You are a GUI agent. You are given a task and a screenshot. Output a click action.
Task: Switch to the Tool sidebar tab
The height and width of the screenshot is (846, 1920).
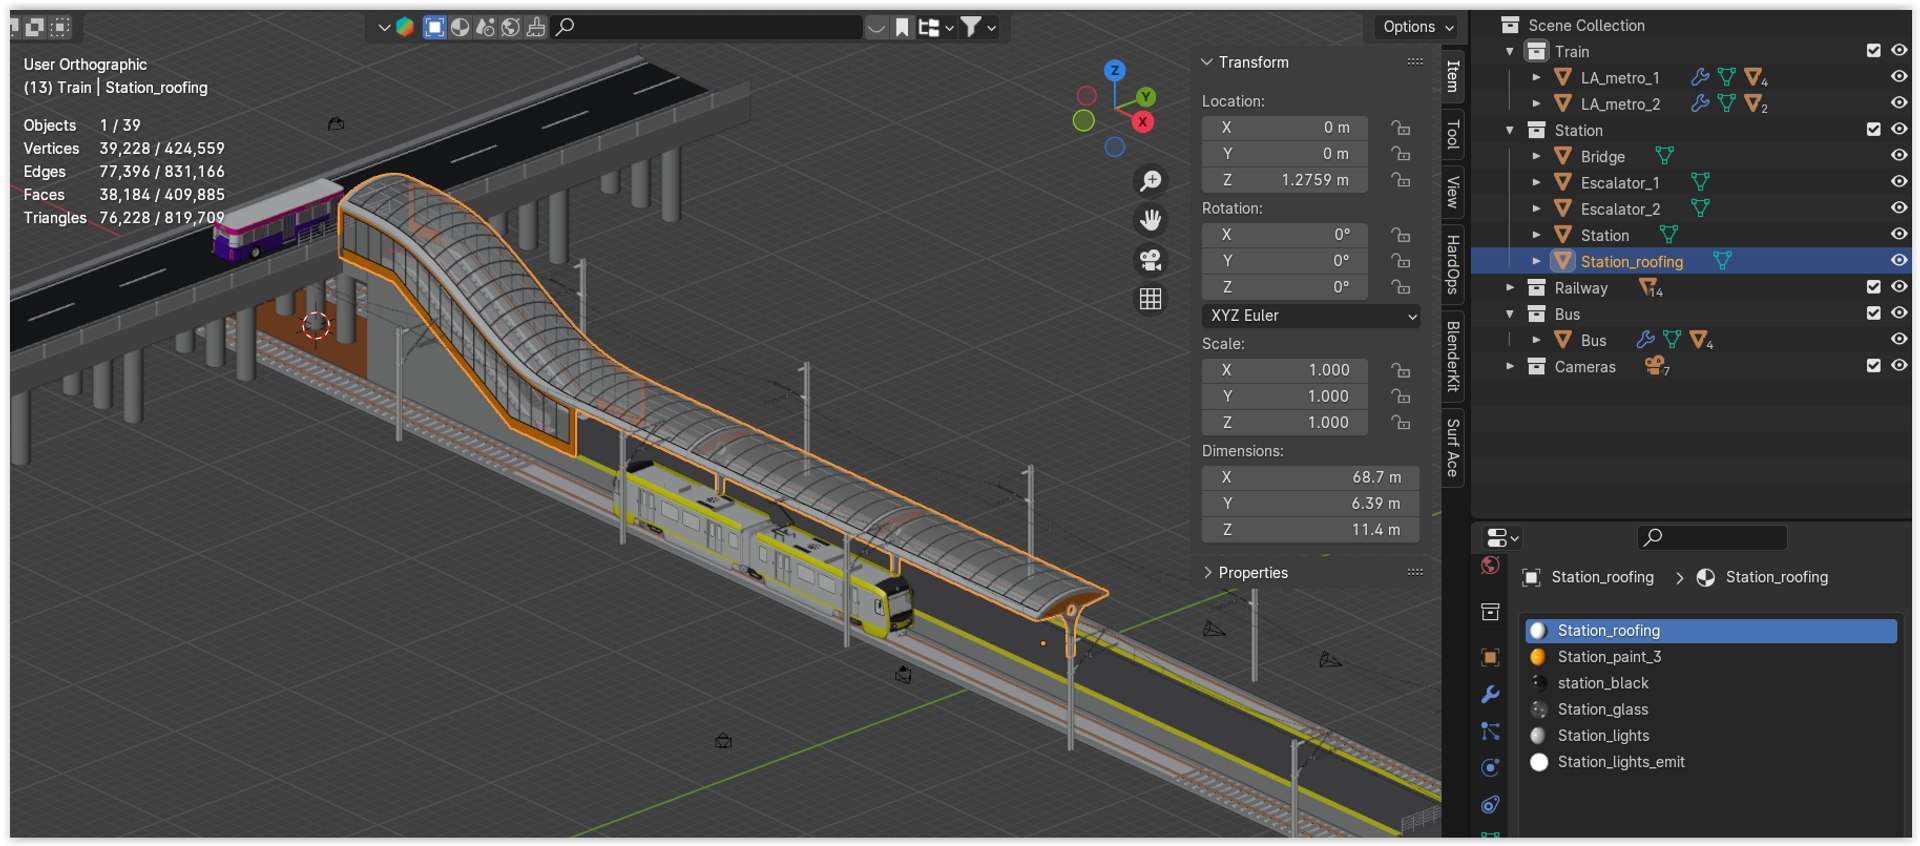(x=1453, y=134)
